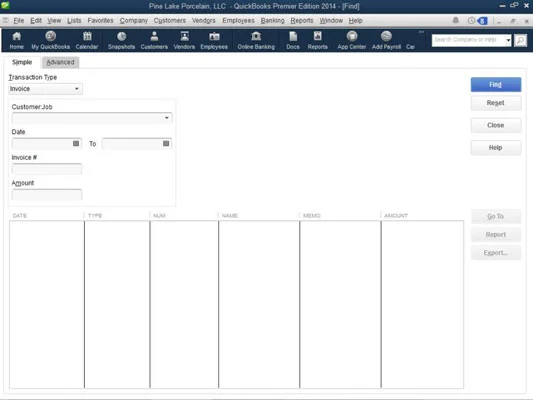This screenshot has height=400, width=533.
Task: Expand the Customer:Job dropdown
Action: coord(167,118)
